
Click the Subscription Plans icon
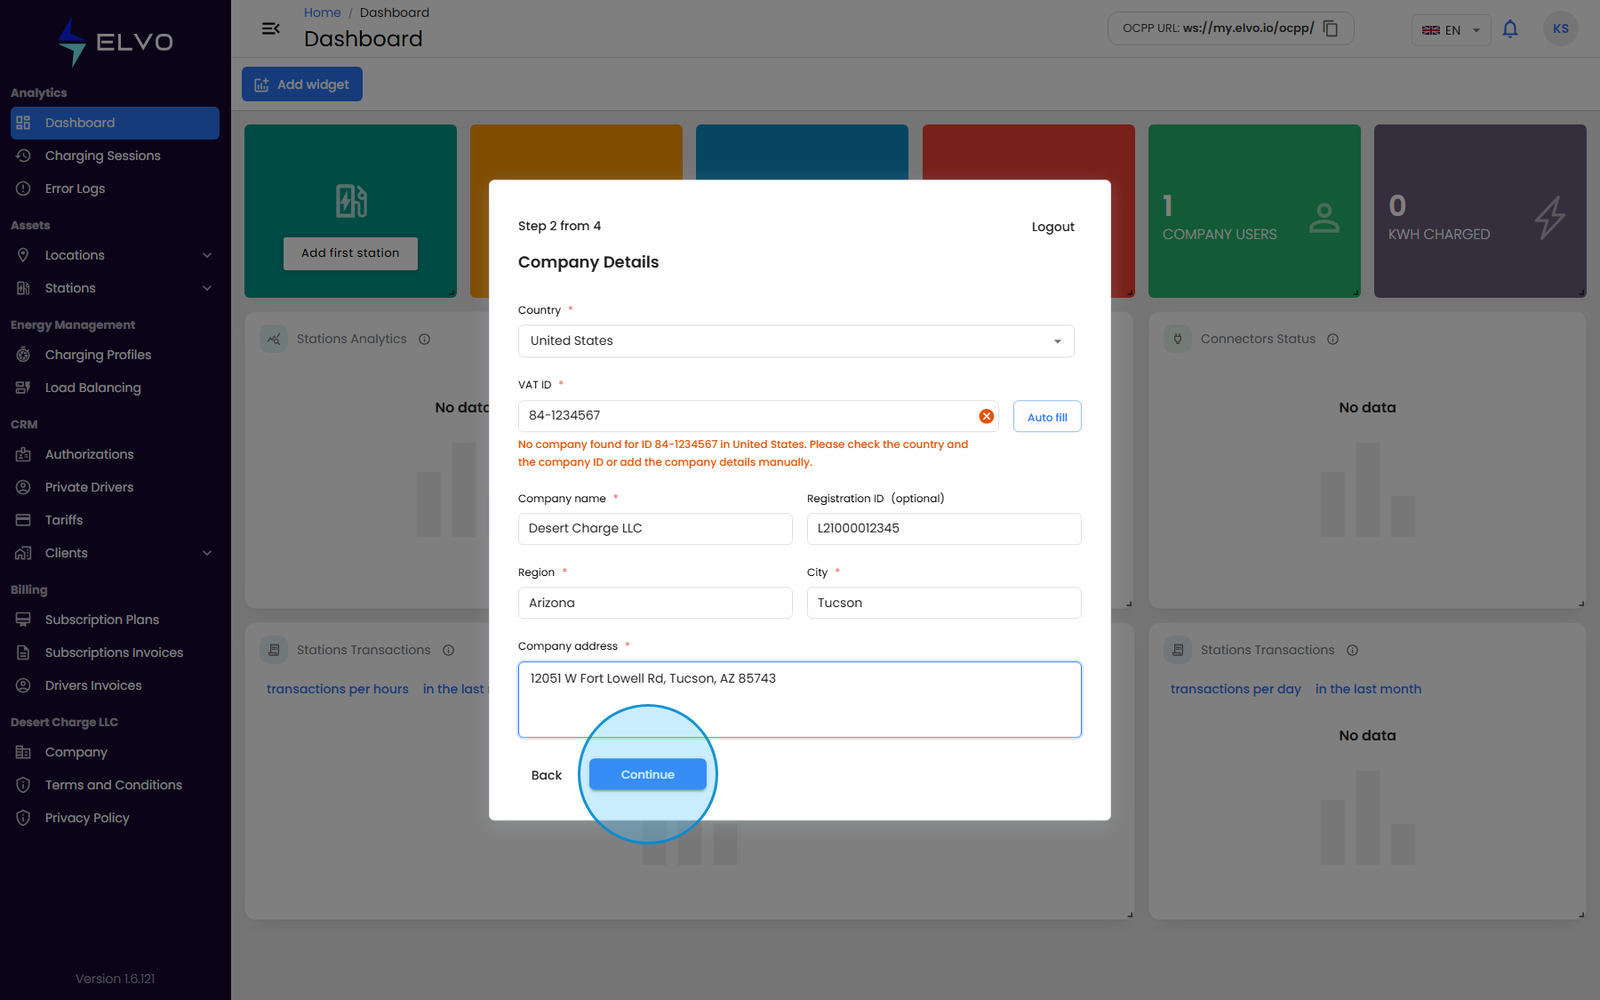(x=23, y=620)
